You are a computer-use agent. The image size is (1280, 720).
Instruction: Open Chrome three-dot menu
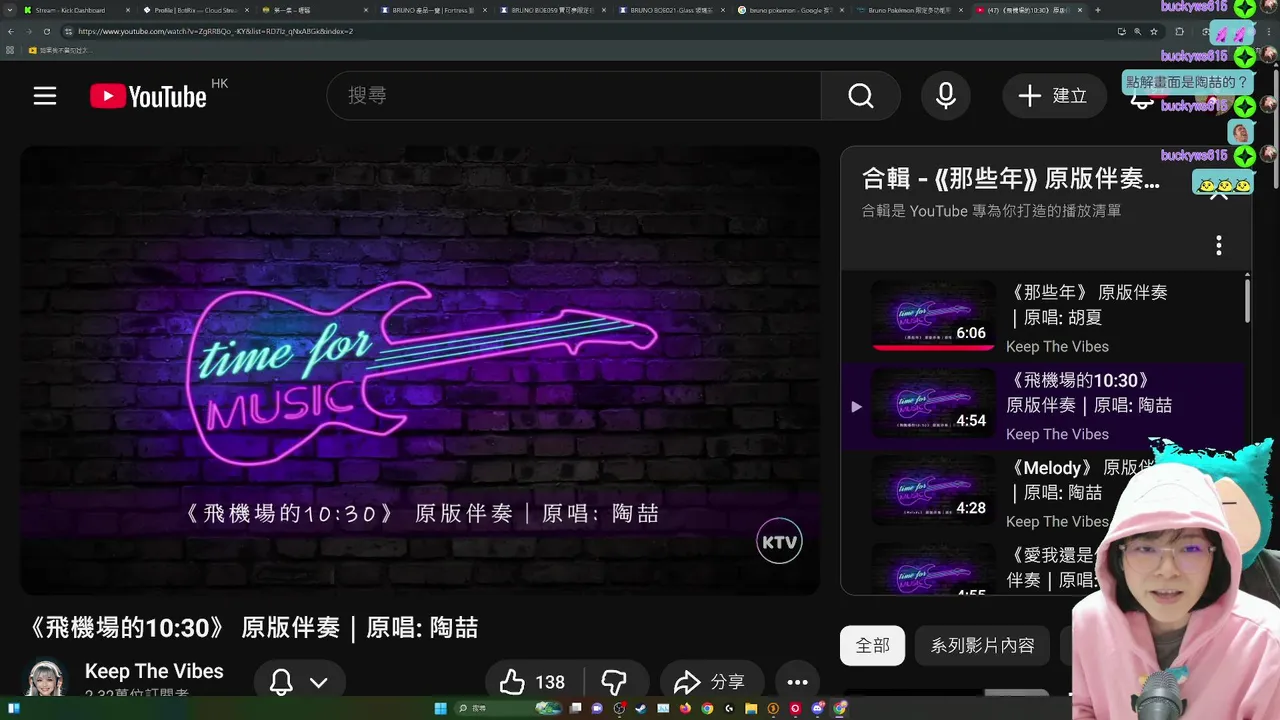1269,31
